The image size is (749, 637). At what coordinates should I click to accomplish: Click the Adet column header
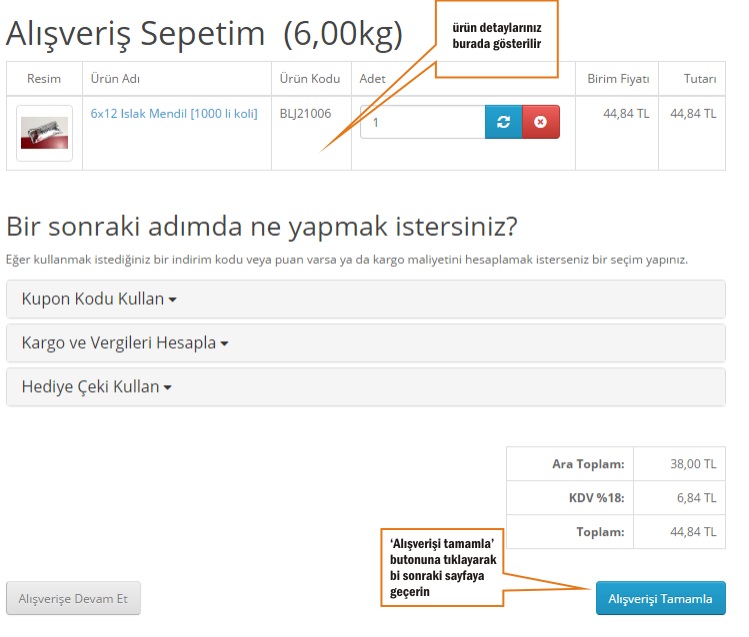pyautogui.click(x=372, y=79)
